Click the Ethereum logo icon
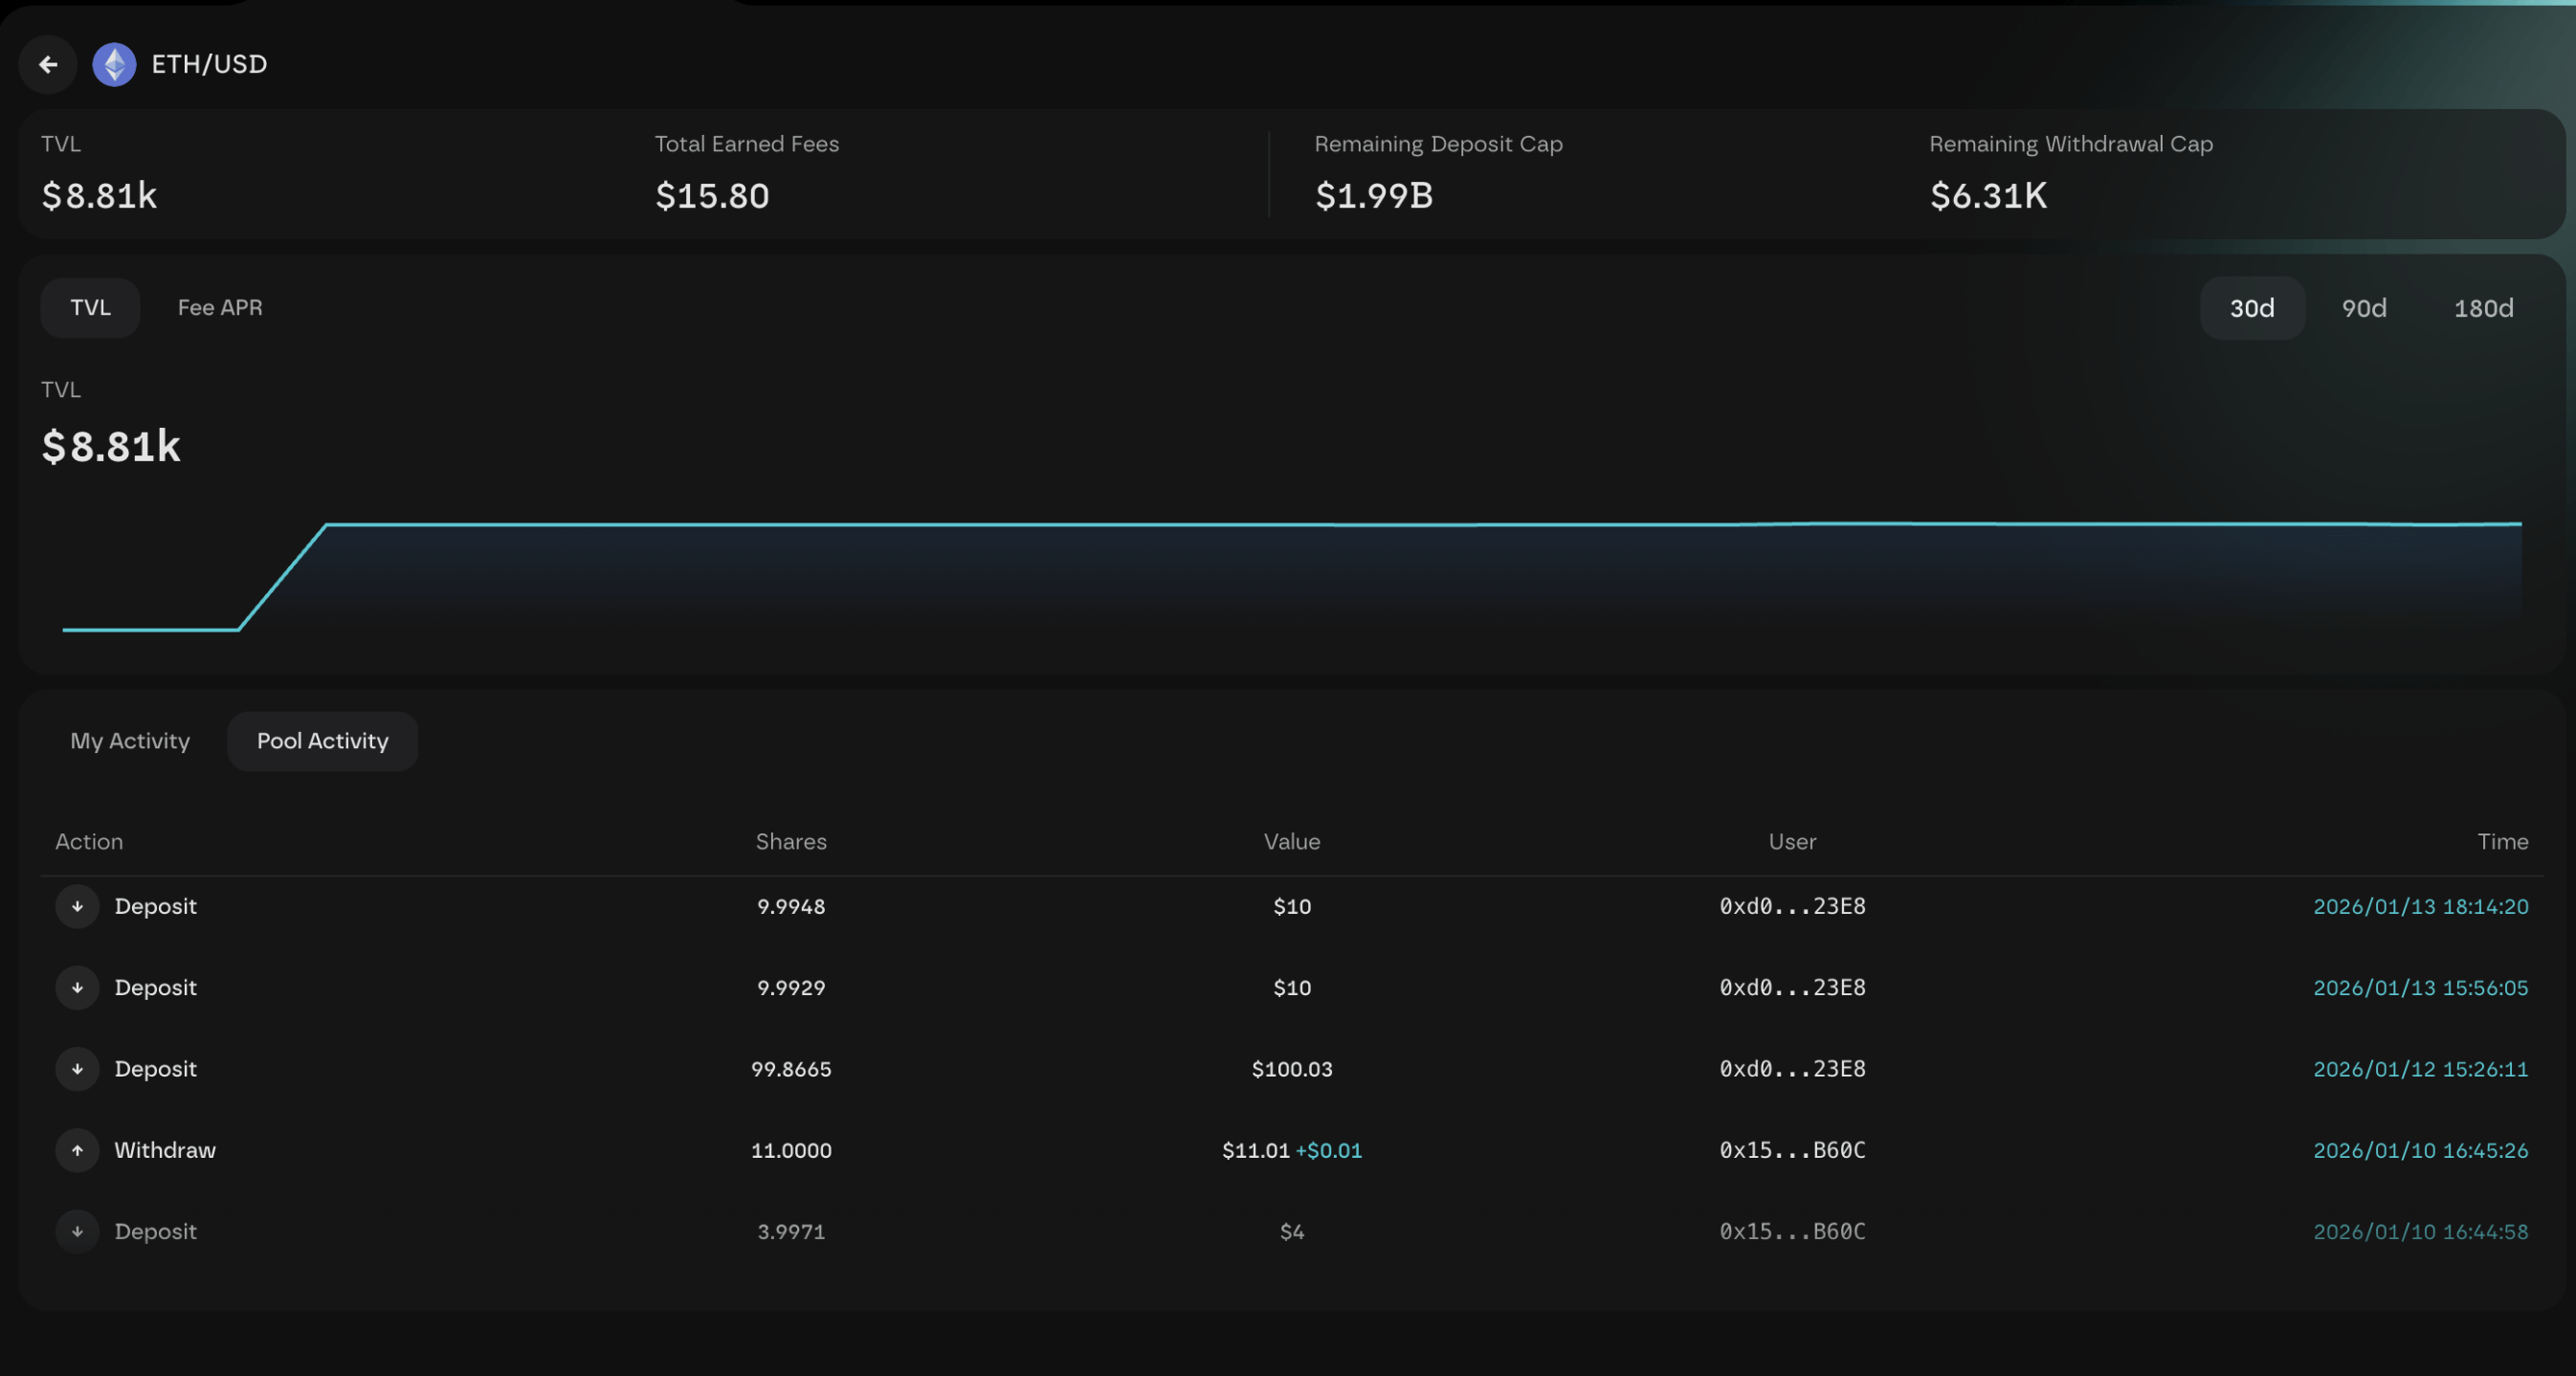The height and width of the screenshot is (1376, 2576). tap(114, 65)
